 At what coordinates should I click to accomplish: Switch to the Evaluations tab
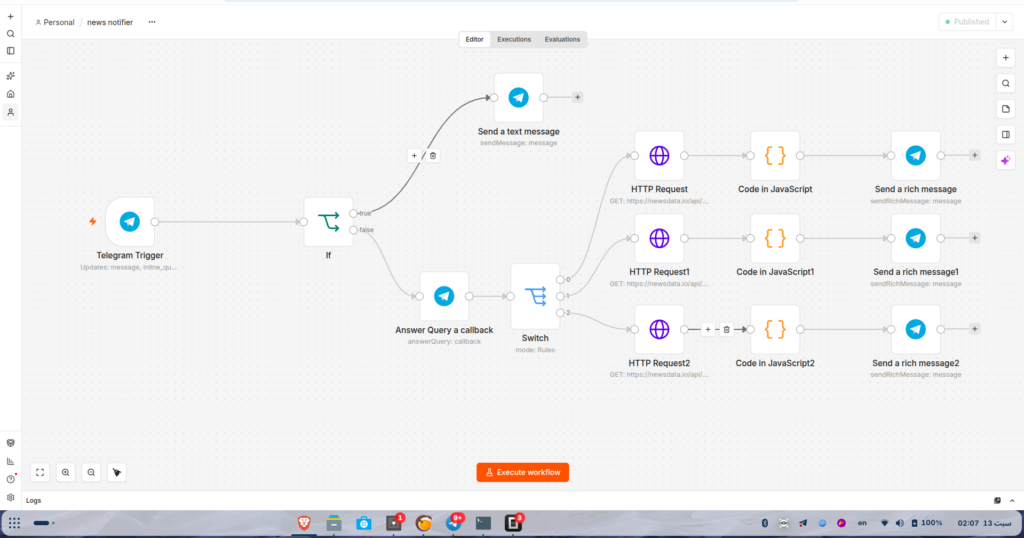(562, 39)
